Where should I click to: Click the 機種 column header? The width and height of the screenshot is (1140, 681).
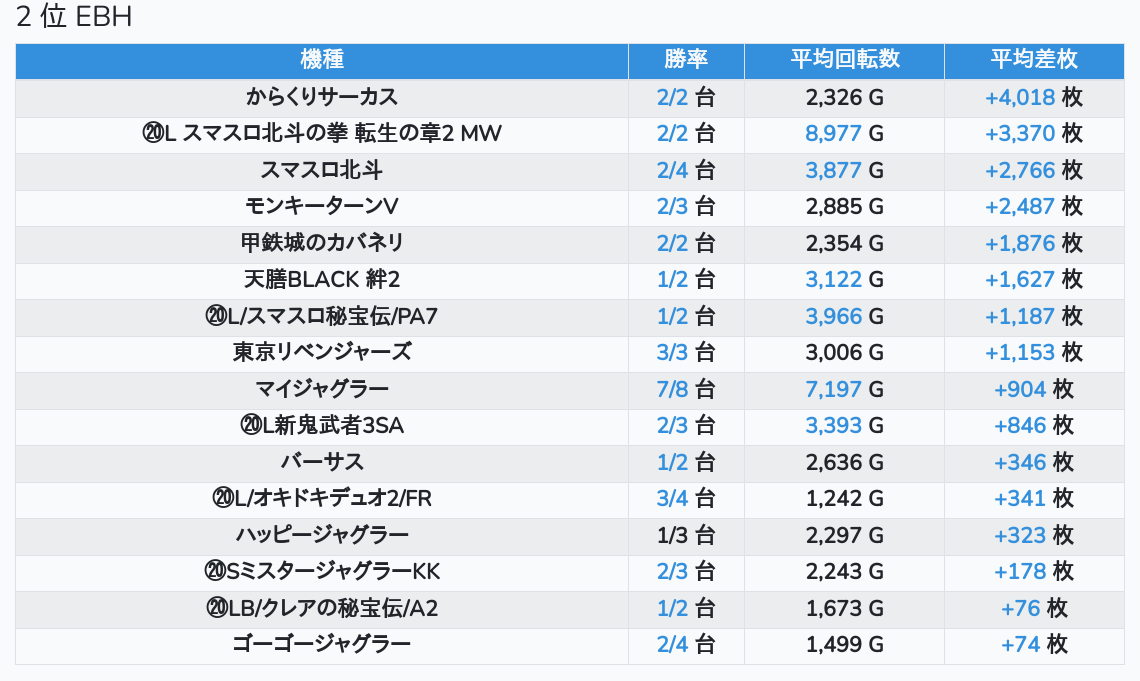tap(321, 60)
